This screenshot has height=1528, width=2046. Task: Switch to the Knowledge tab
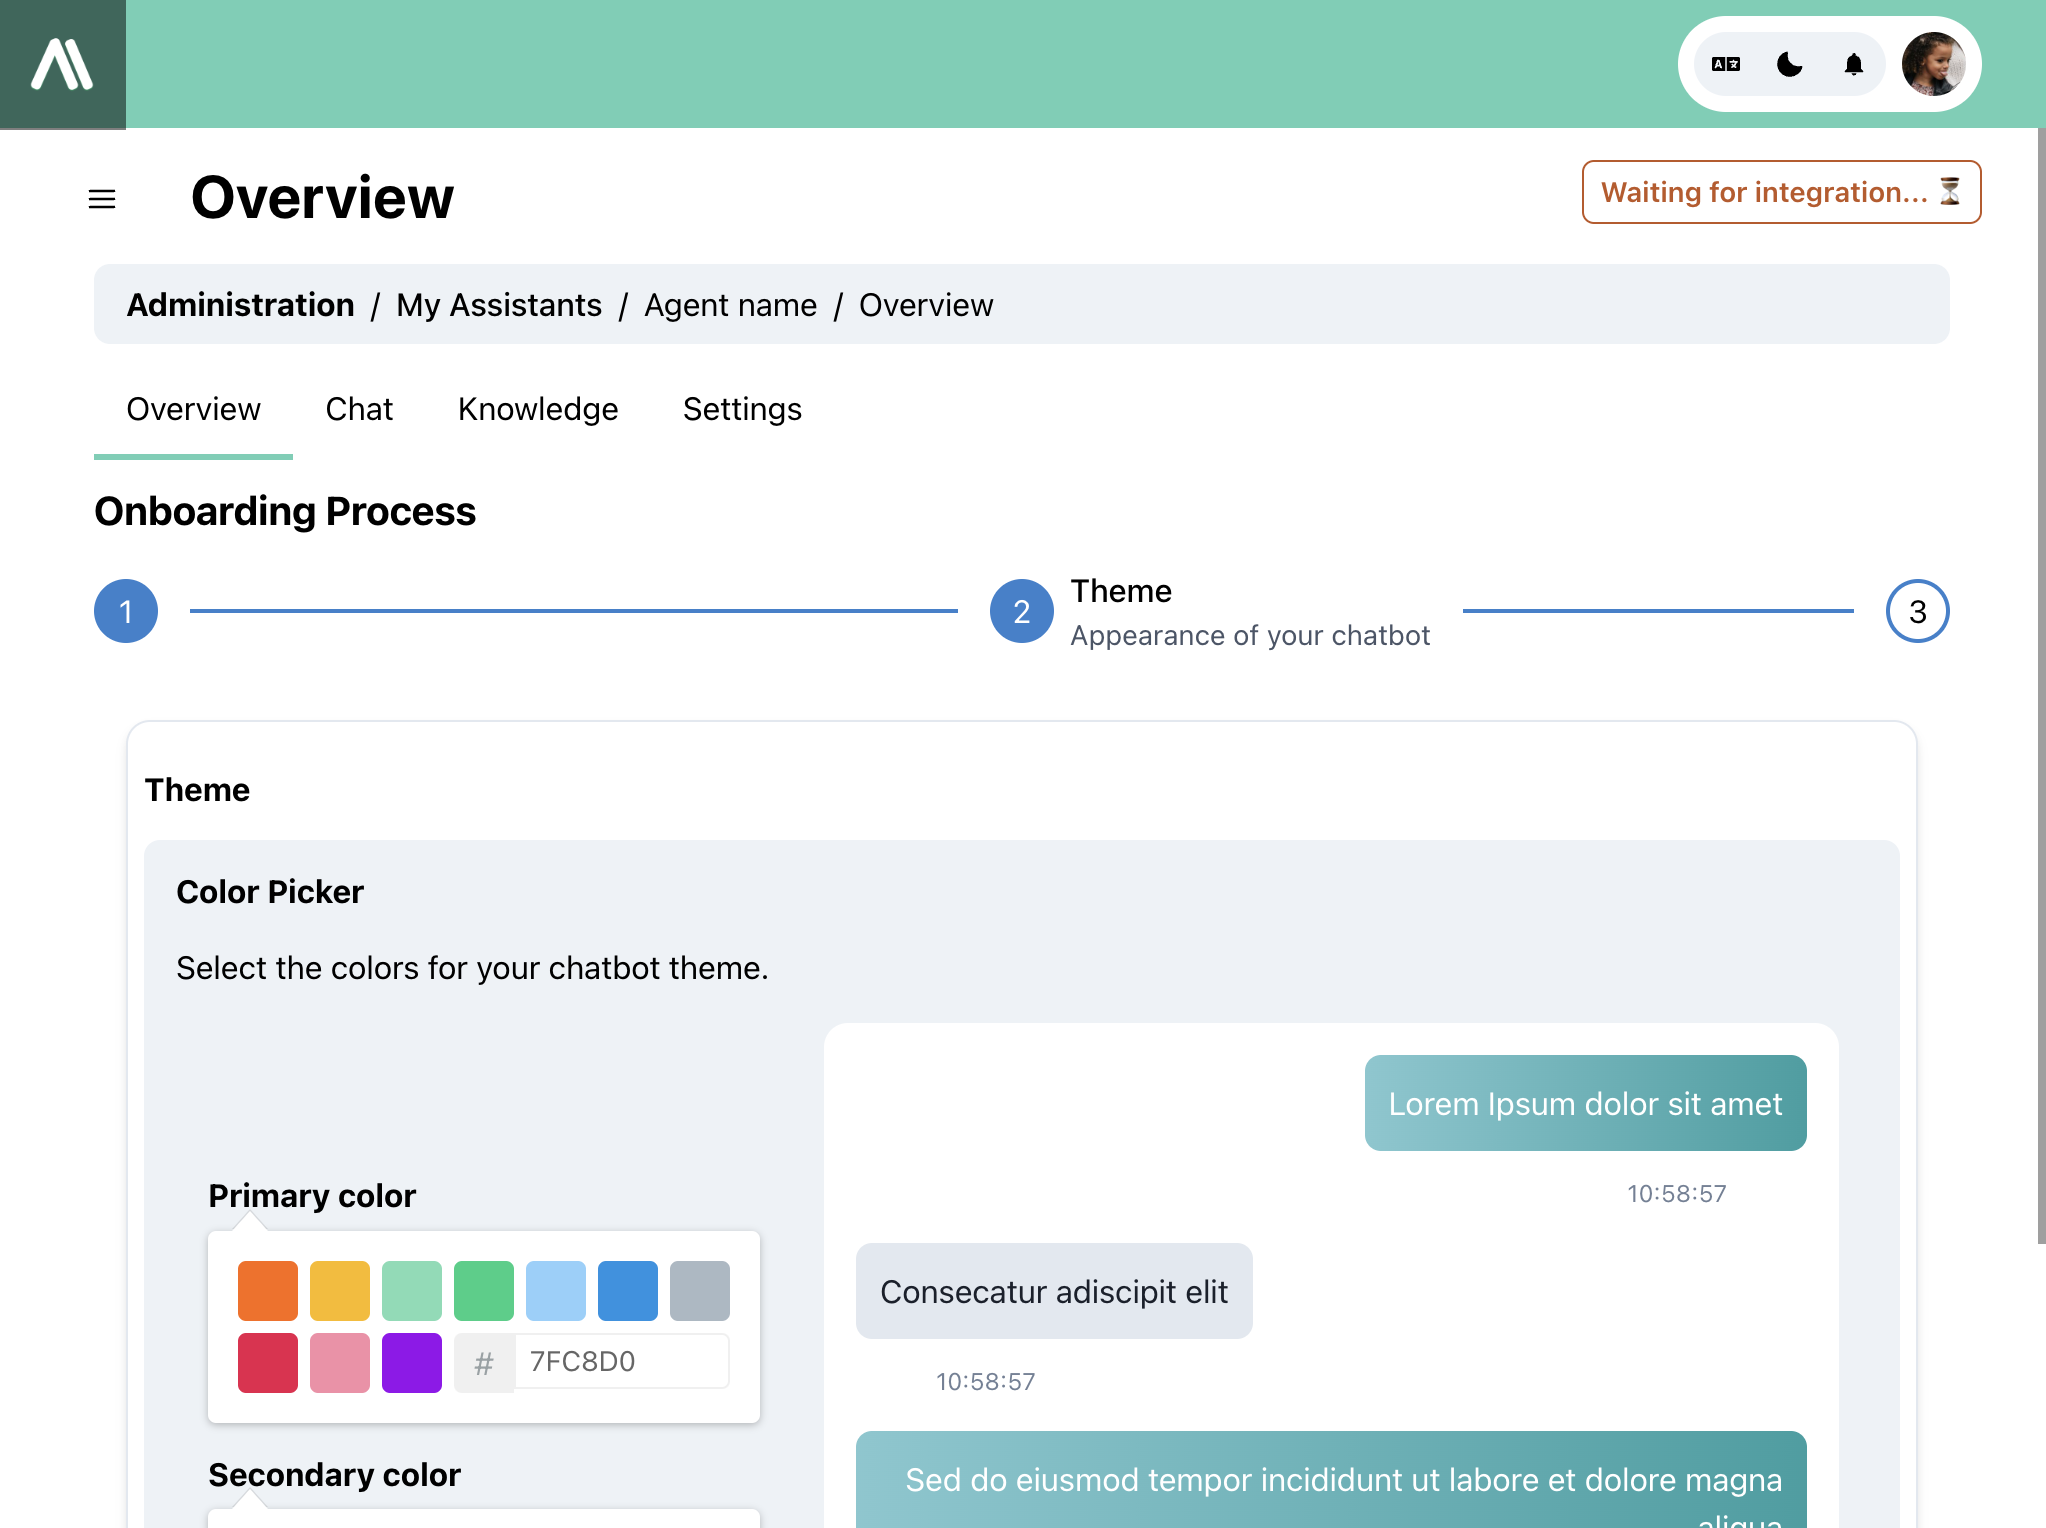(x=538, y=408)
